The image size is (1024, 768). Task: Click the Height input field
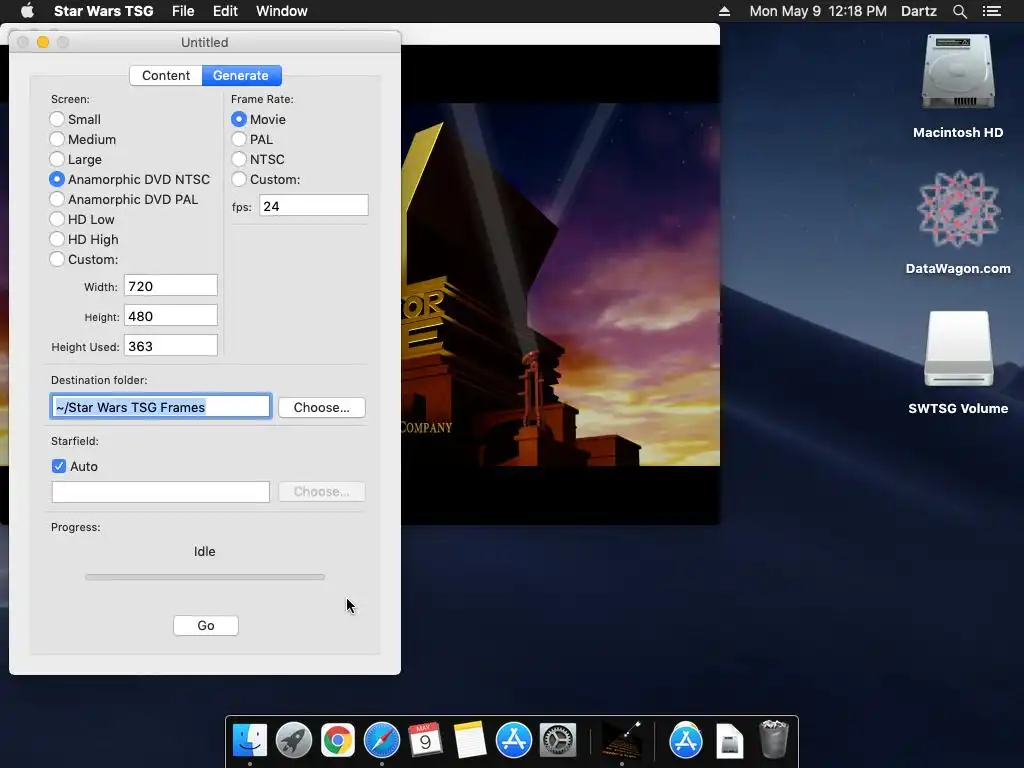(170, 316)
